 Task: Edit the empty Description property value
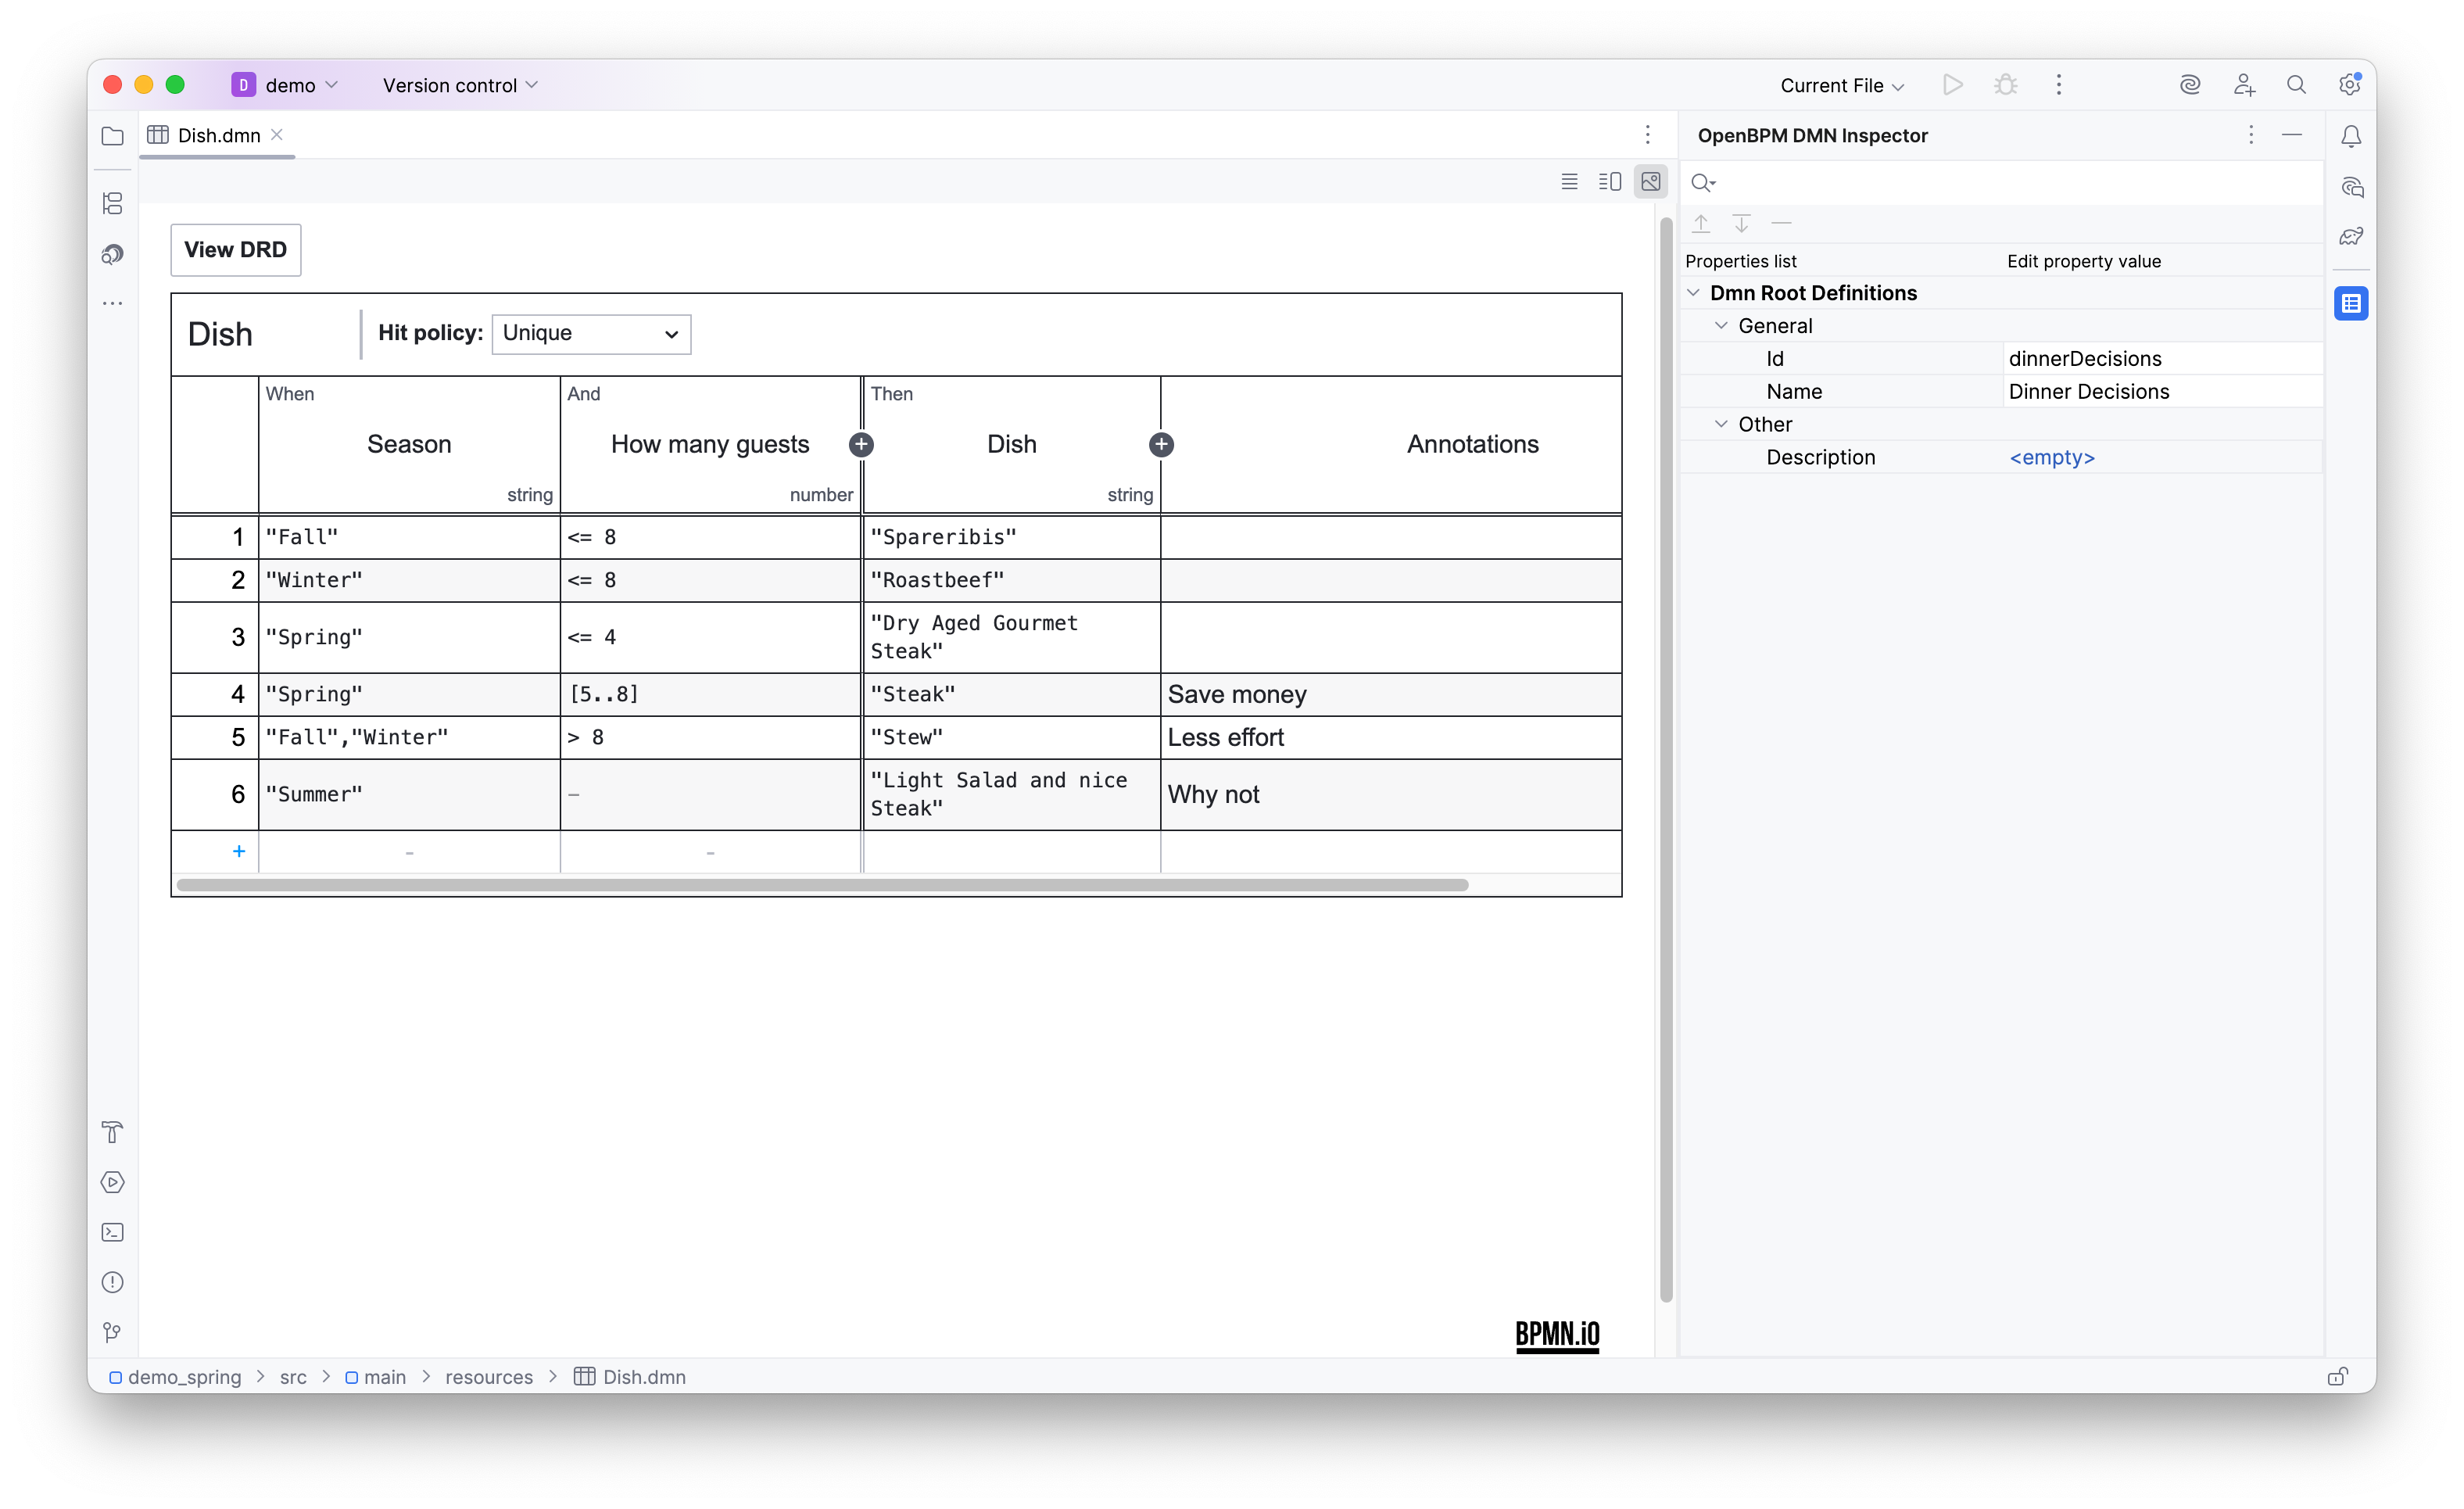coord(2163,458)
